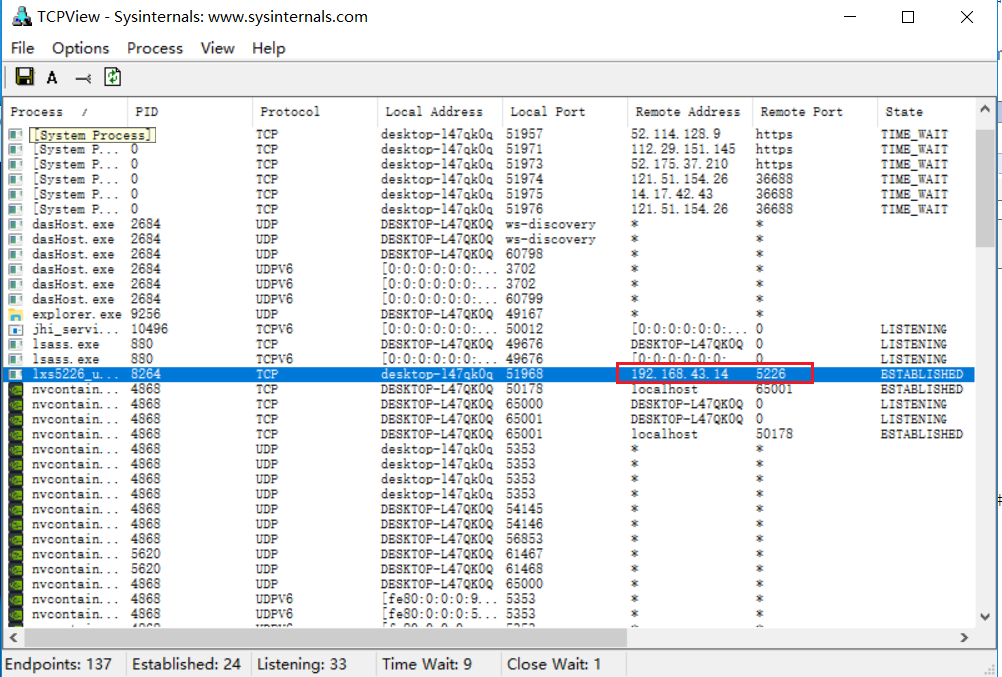This screenshot has width=1002, height=677.
Task: Click the dasHost.exe icon on the port 60799 row
Action: [x=15, y=299]
